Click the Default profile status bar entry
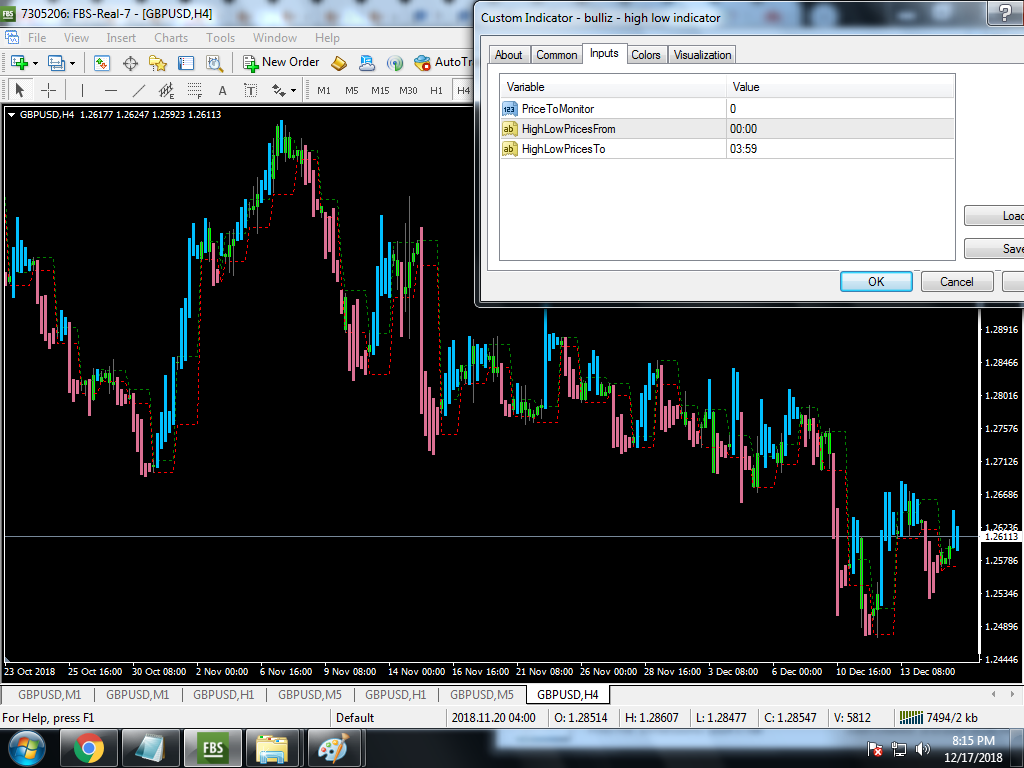The width and height of the screenshot is (1024, 768). pos(355,718)
